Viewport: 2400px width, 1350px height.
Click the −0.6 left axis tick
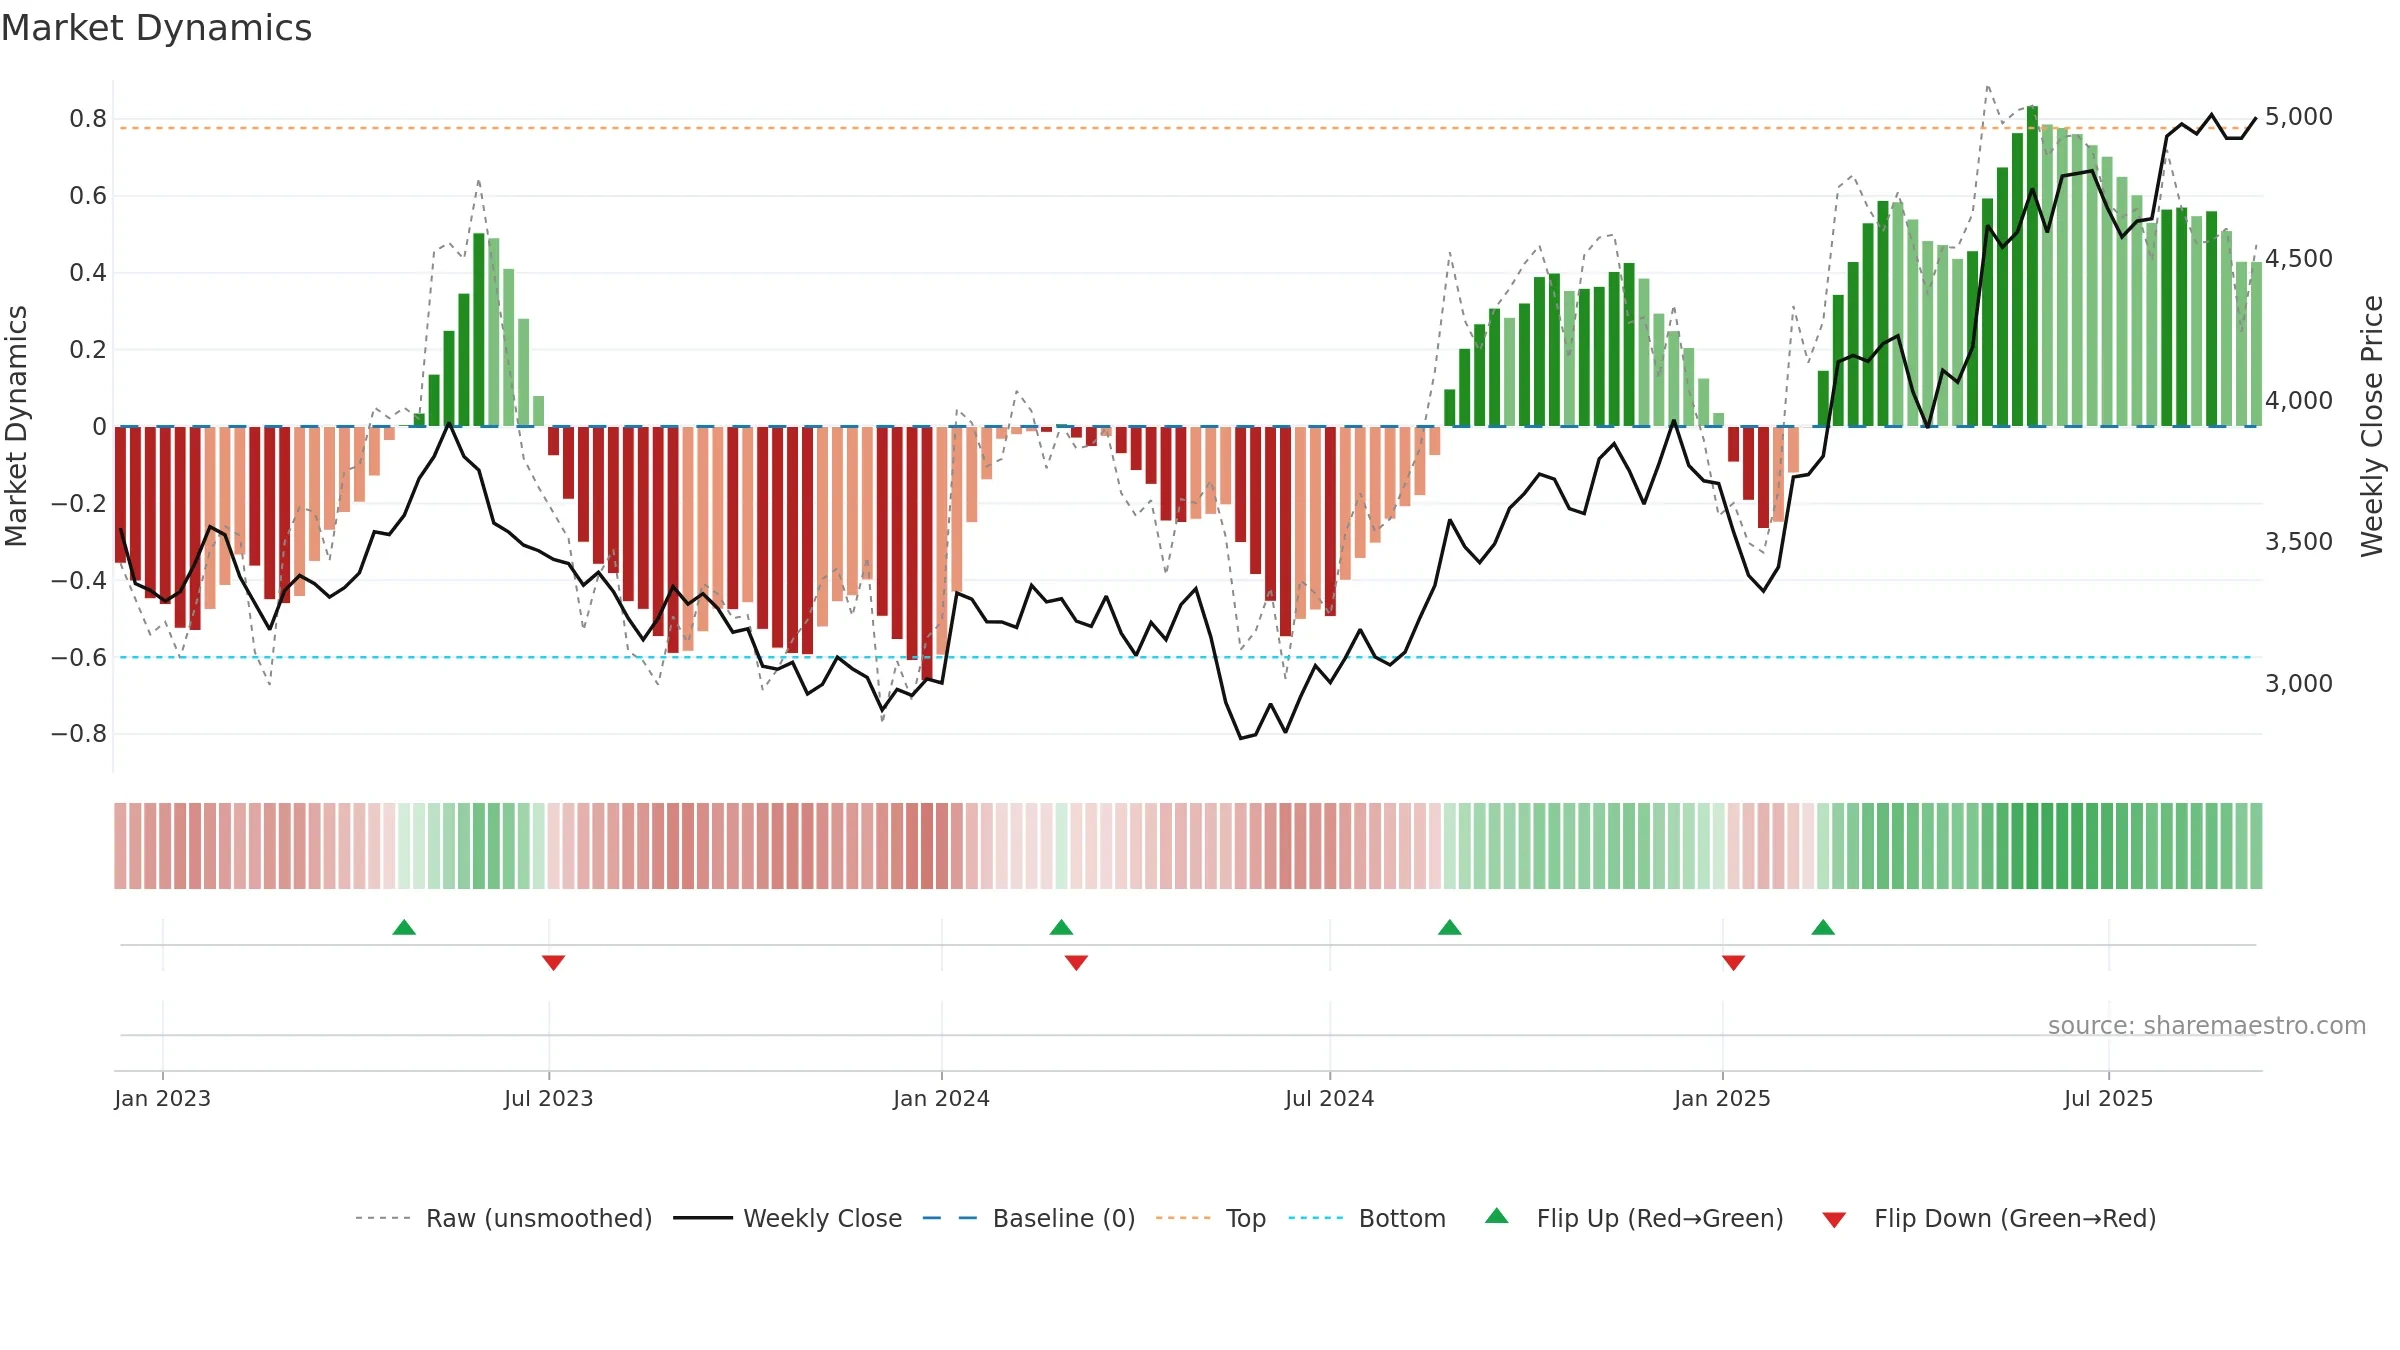click(x=79, y=658)
